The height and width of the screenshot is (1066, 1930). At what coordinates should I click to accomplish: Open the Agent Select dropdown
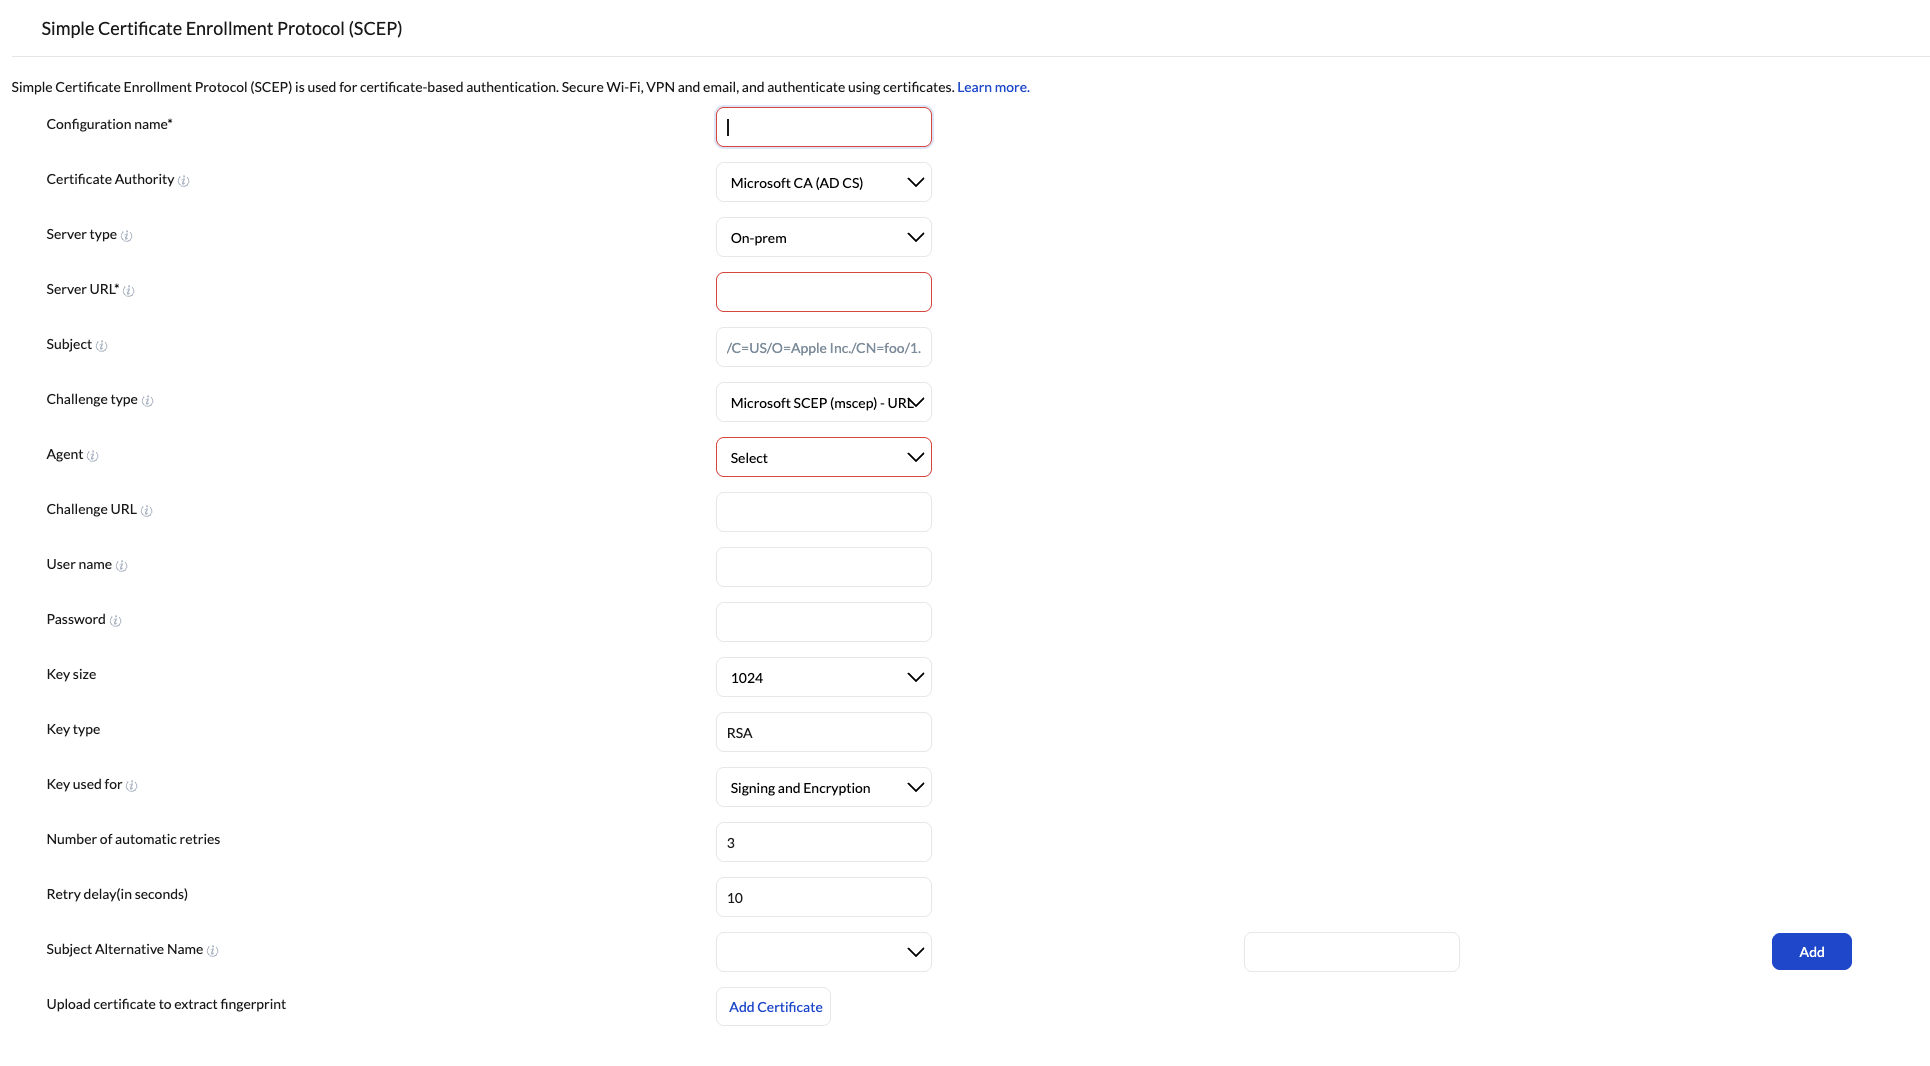(x=823, y=457)
